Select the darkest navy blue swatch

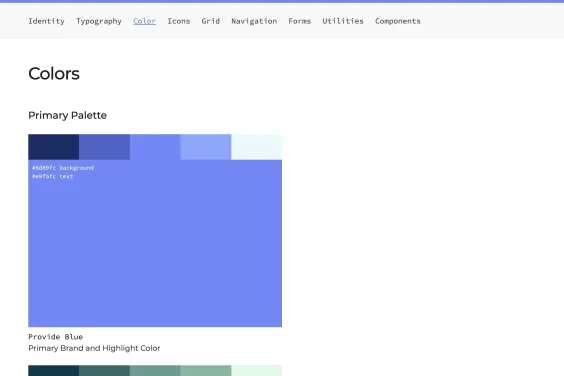pos(54,147)
